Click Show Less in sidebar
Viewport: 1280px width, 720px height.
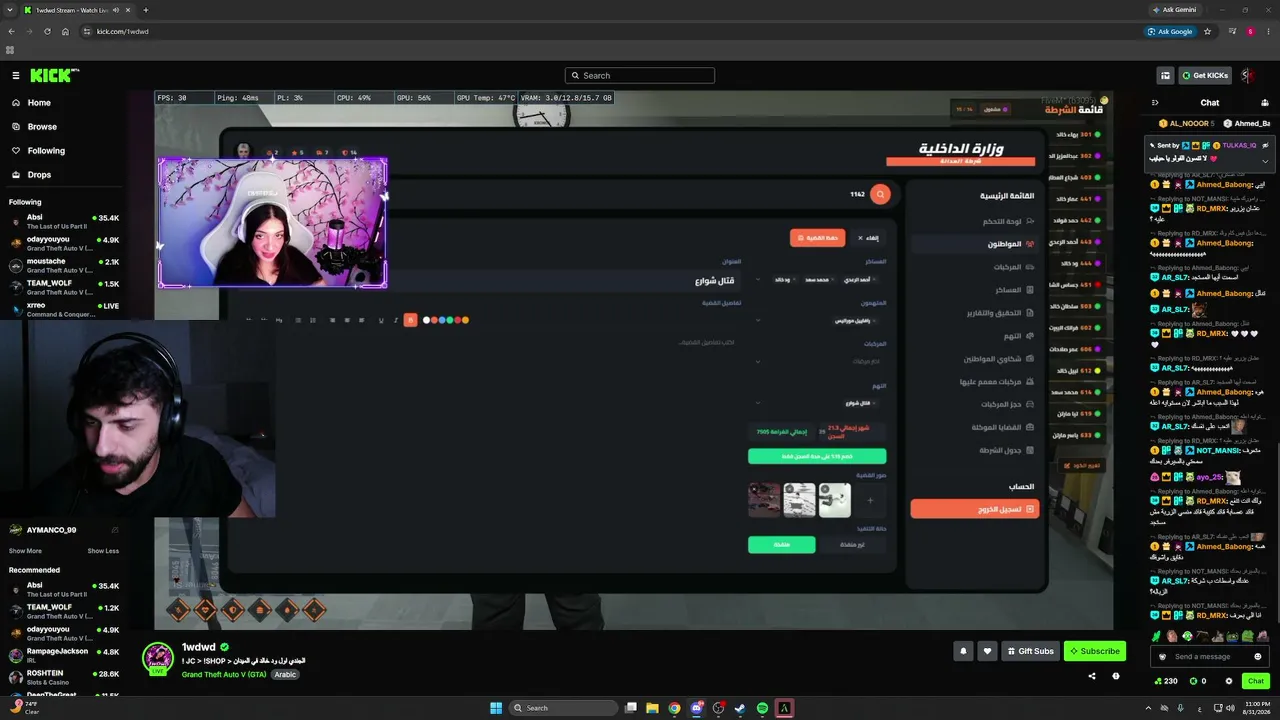pyautogui.click(x=103, y=551)
